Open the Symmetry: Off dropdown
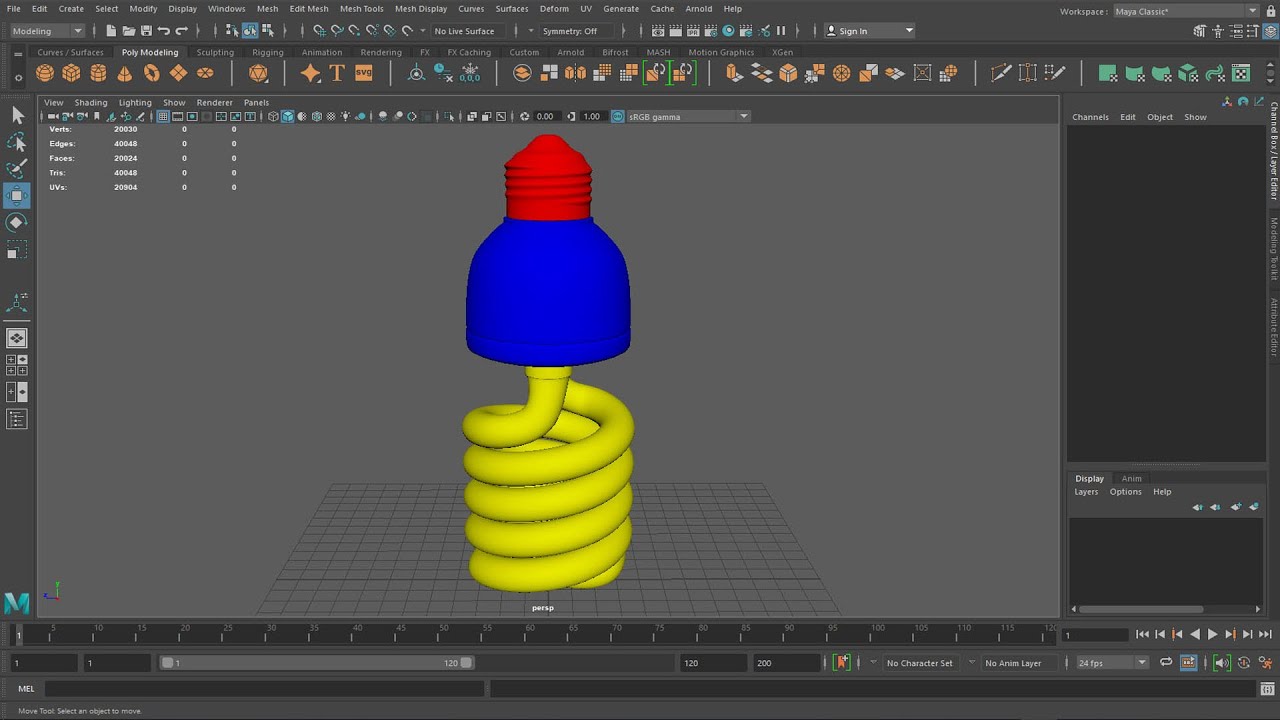This screenshot has height=720, width=1280. click(576, 31)
